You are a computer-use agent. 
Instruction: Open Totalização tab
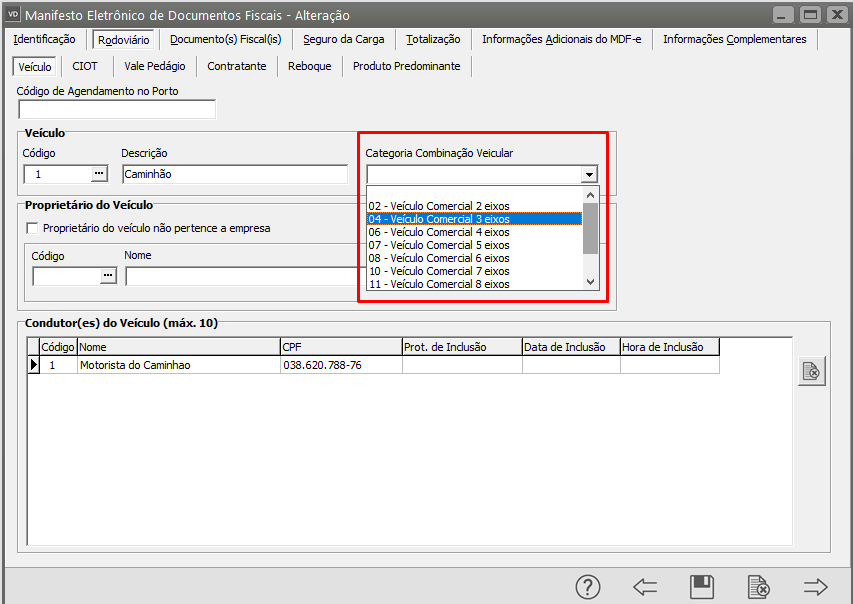(x=433, y=39)
